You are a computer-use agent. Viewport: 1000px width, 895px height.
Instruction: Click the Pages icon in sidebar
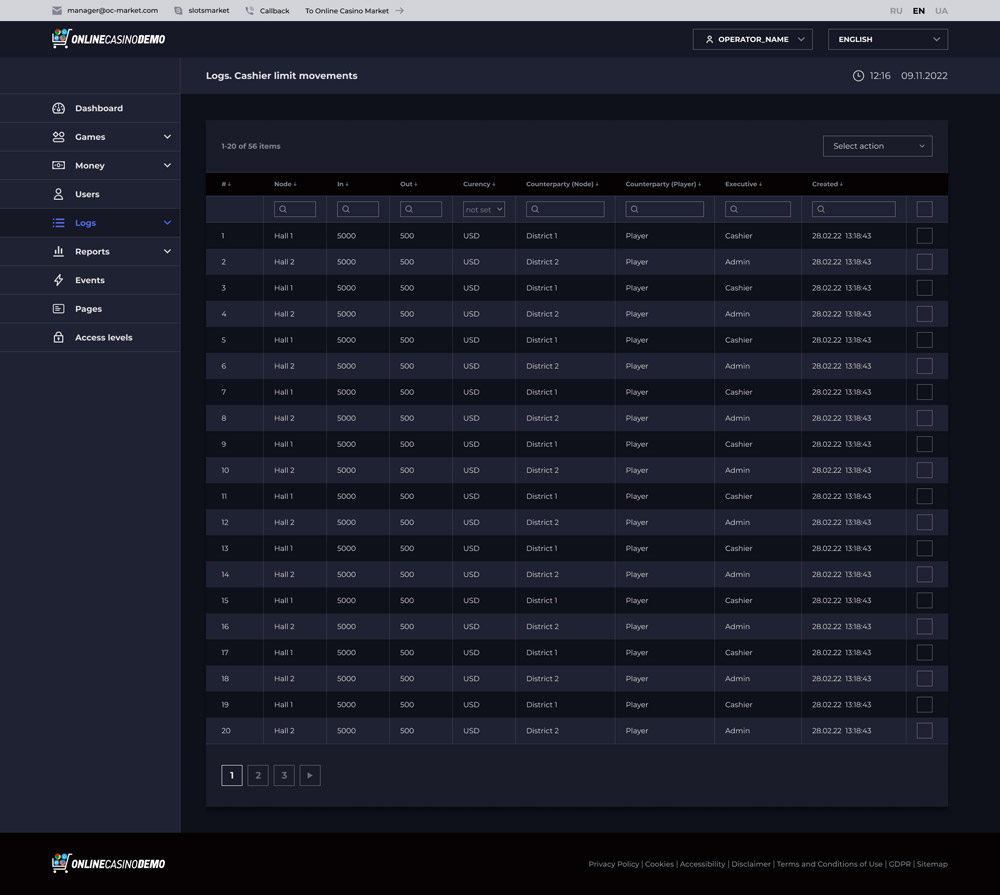(x=58, y=309)
